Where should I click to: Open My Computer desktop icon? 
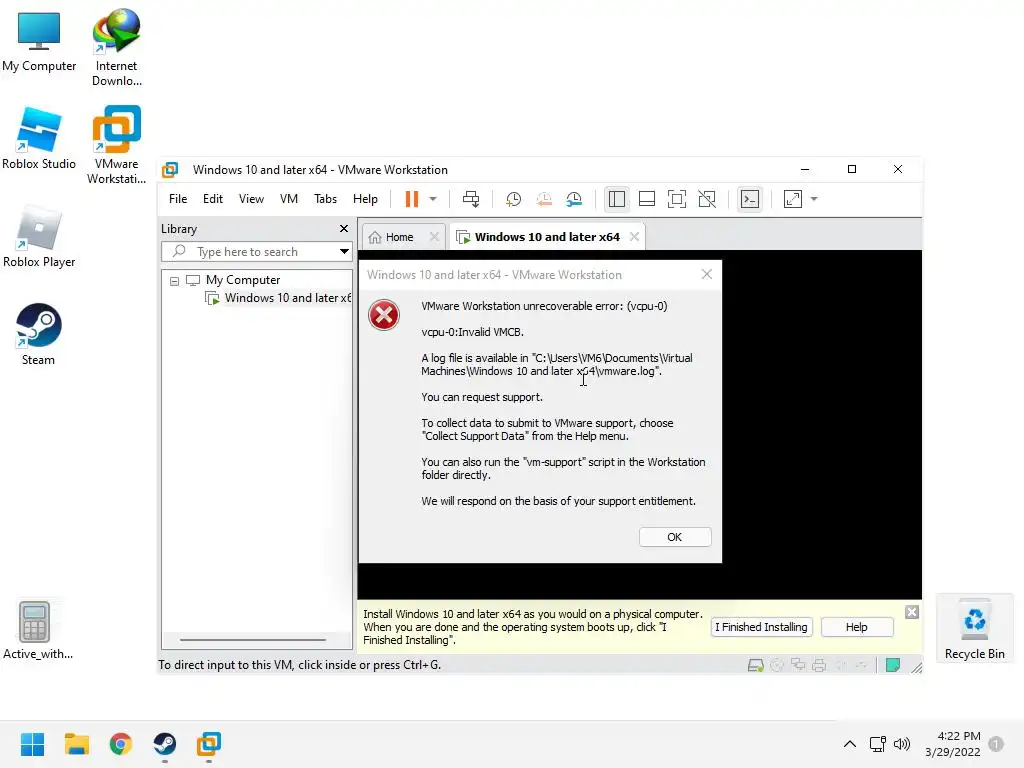coord(39,41)
